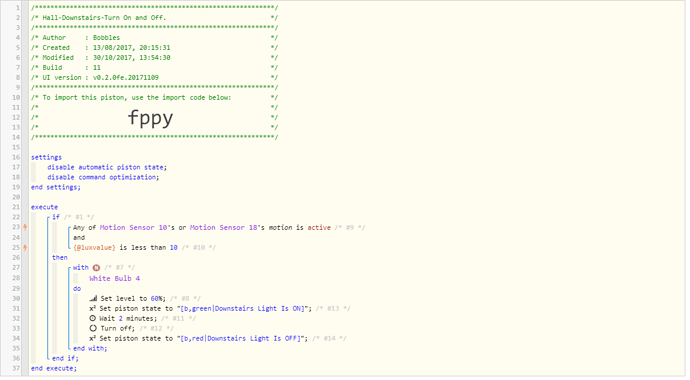Click the 'then' keyword on line 26
This screenshot has height=380, width=690.
pyautogui.click(x=60, y=258)
